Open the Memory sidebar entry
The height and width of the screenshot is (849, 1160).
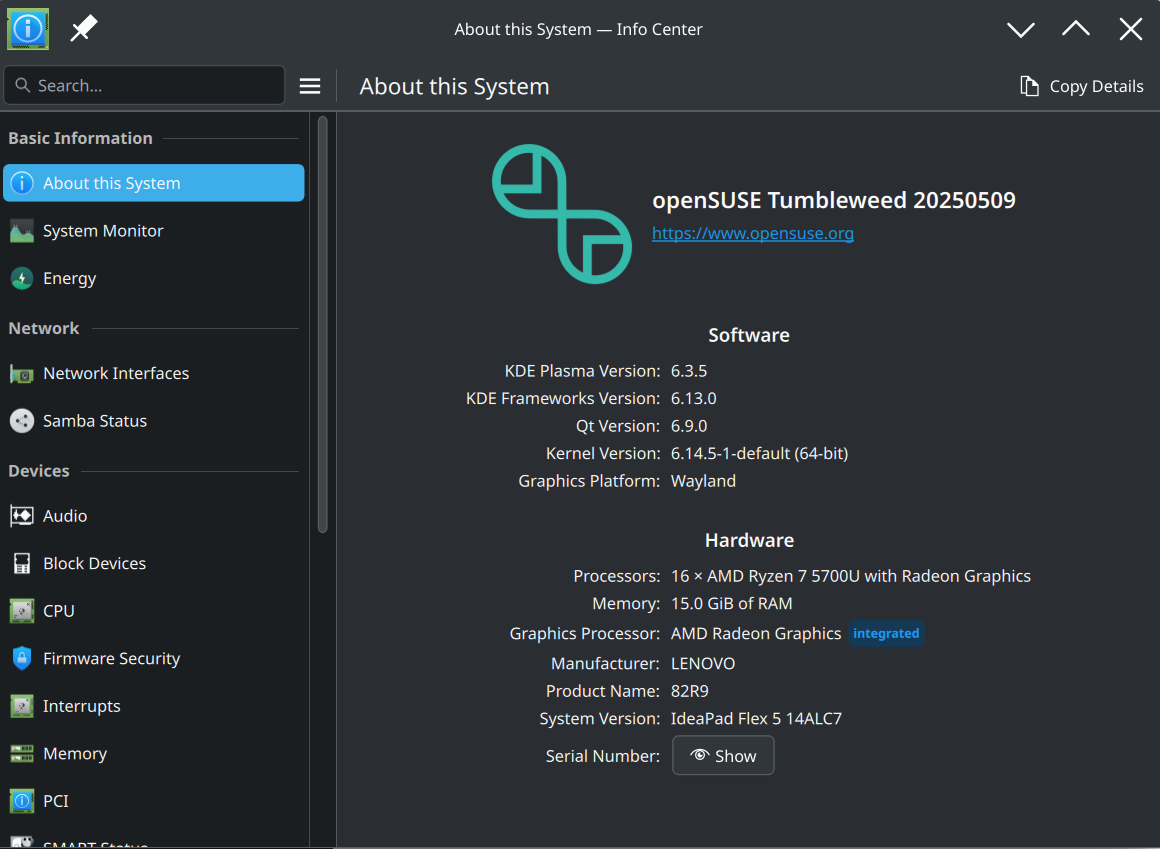154,754
